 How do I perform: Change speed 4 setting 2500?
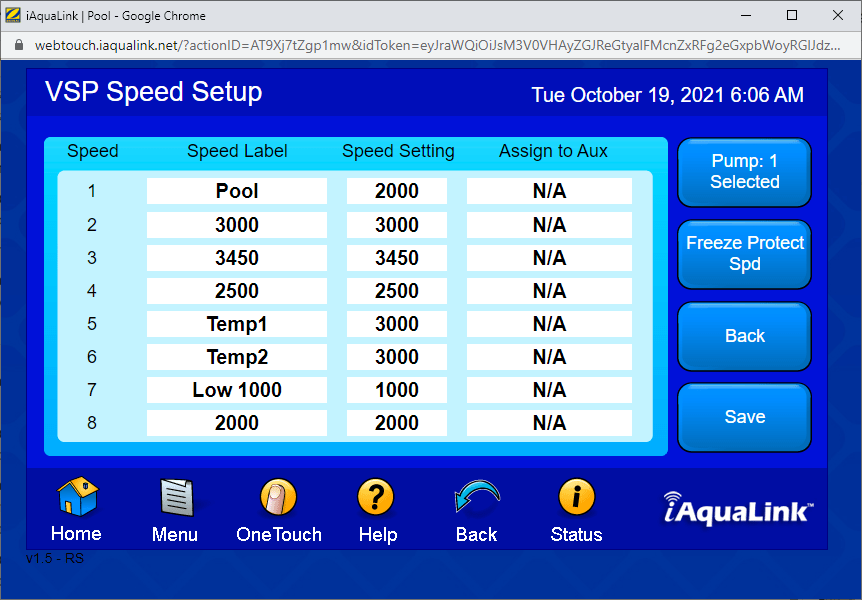coord(397,291)
